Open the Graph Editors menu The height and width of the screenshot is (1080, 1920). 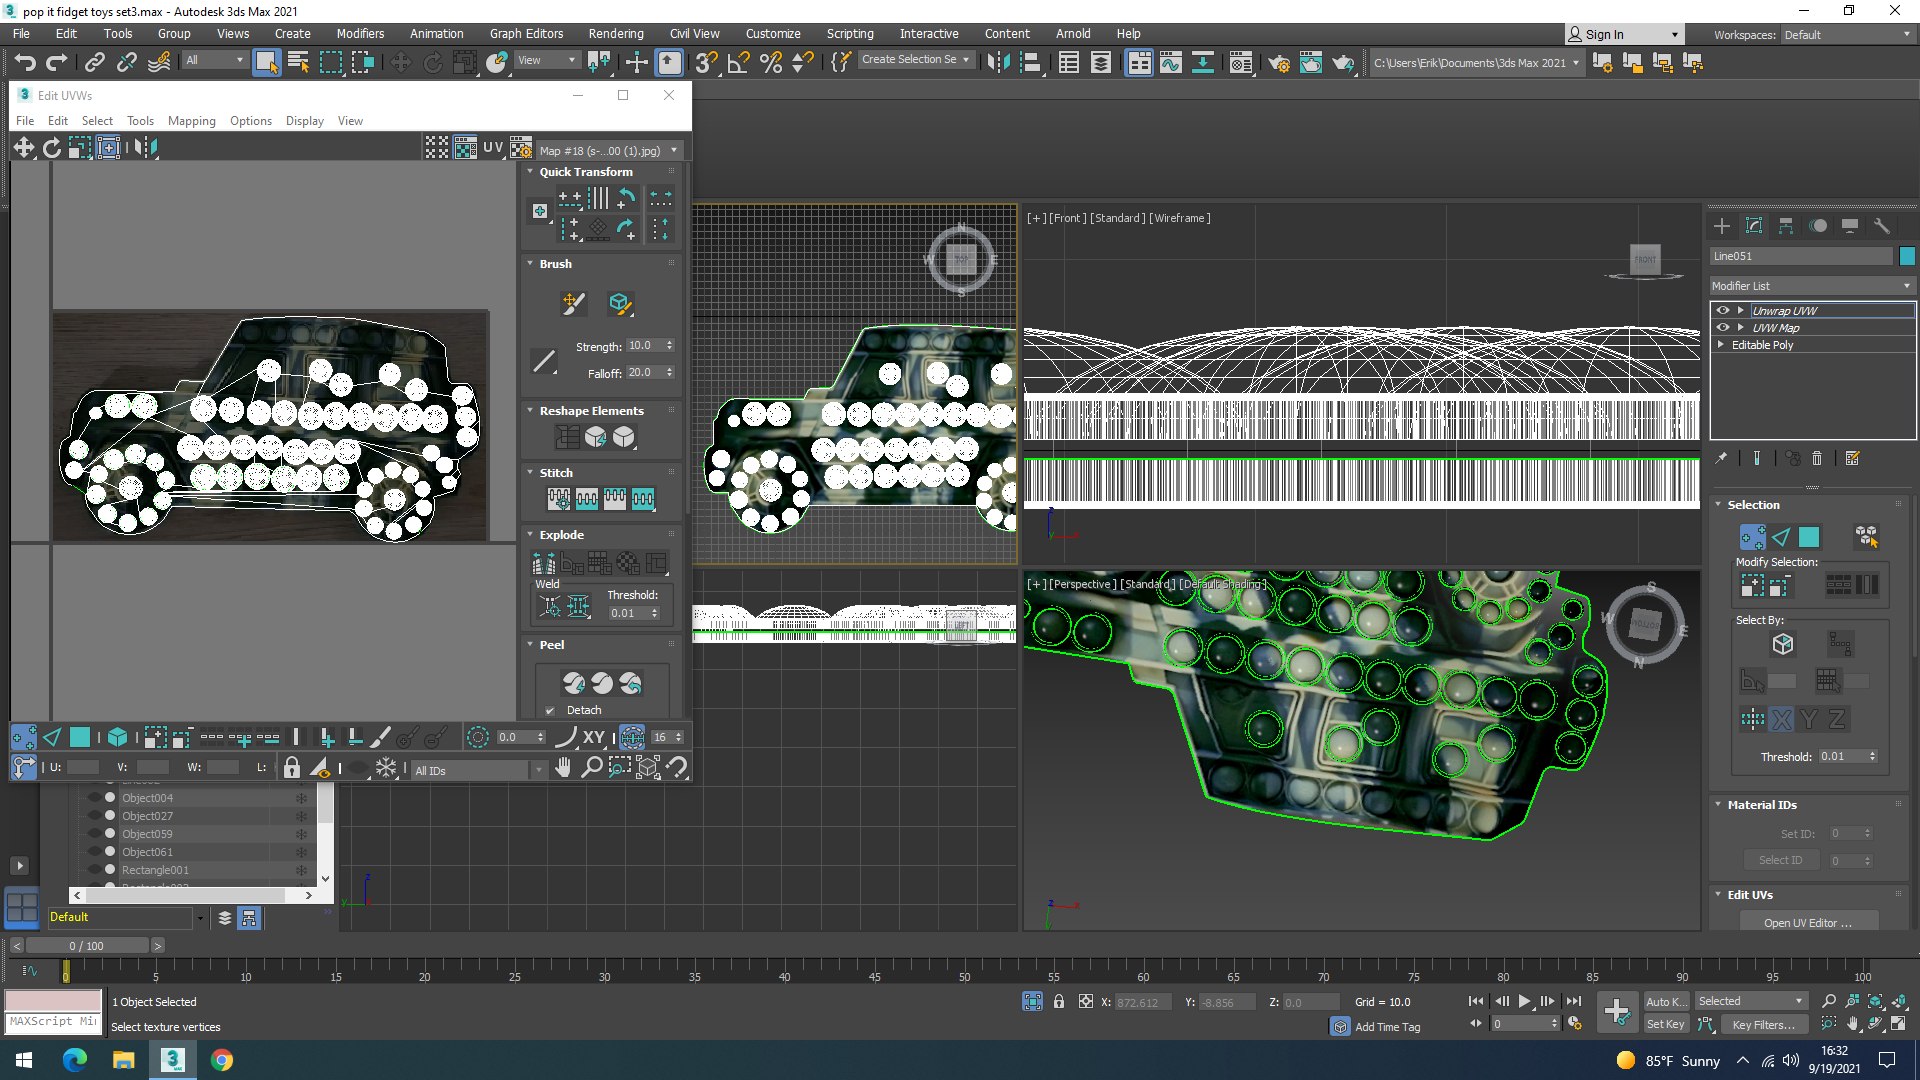pyautogui.click(x=526, y=33)
